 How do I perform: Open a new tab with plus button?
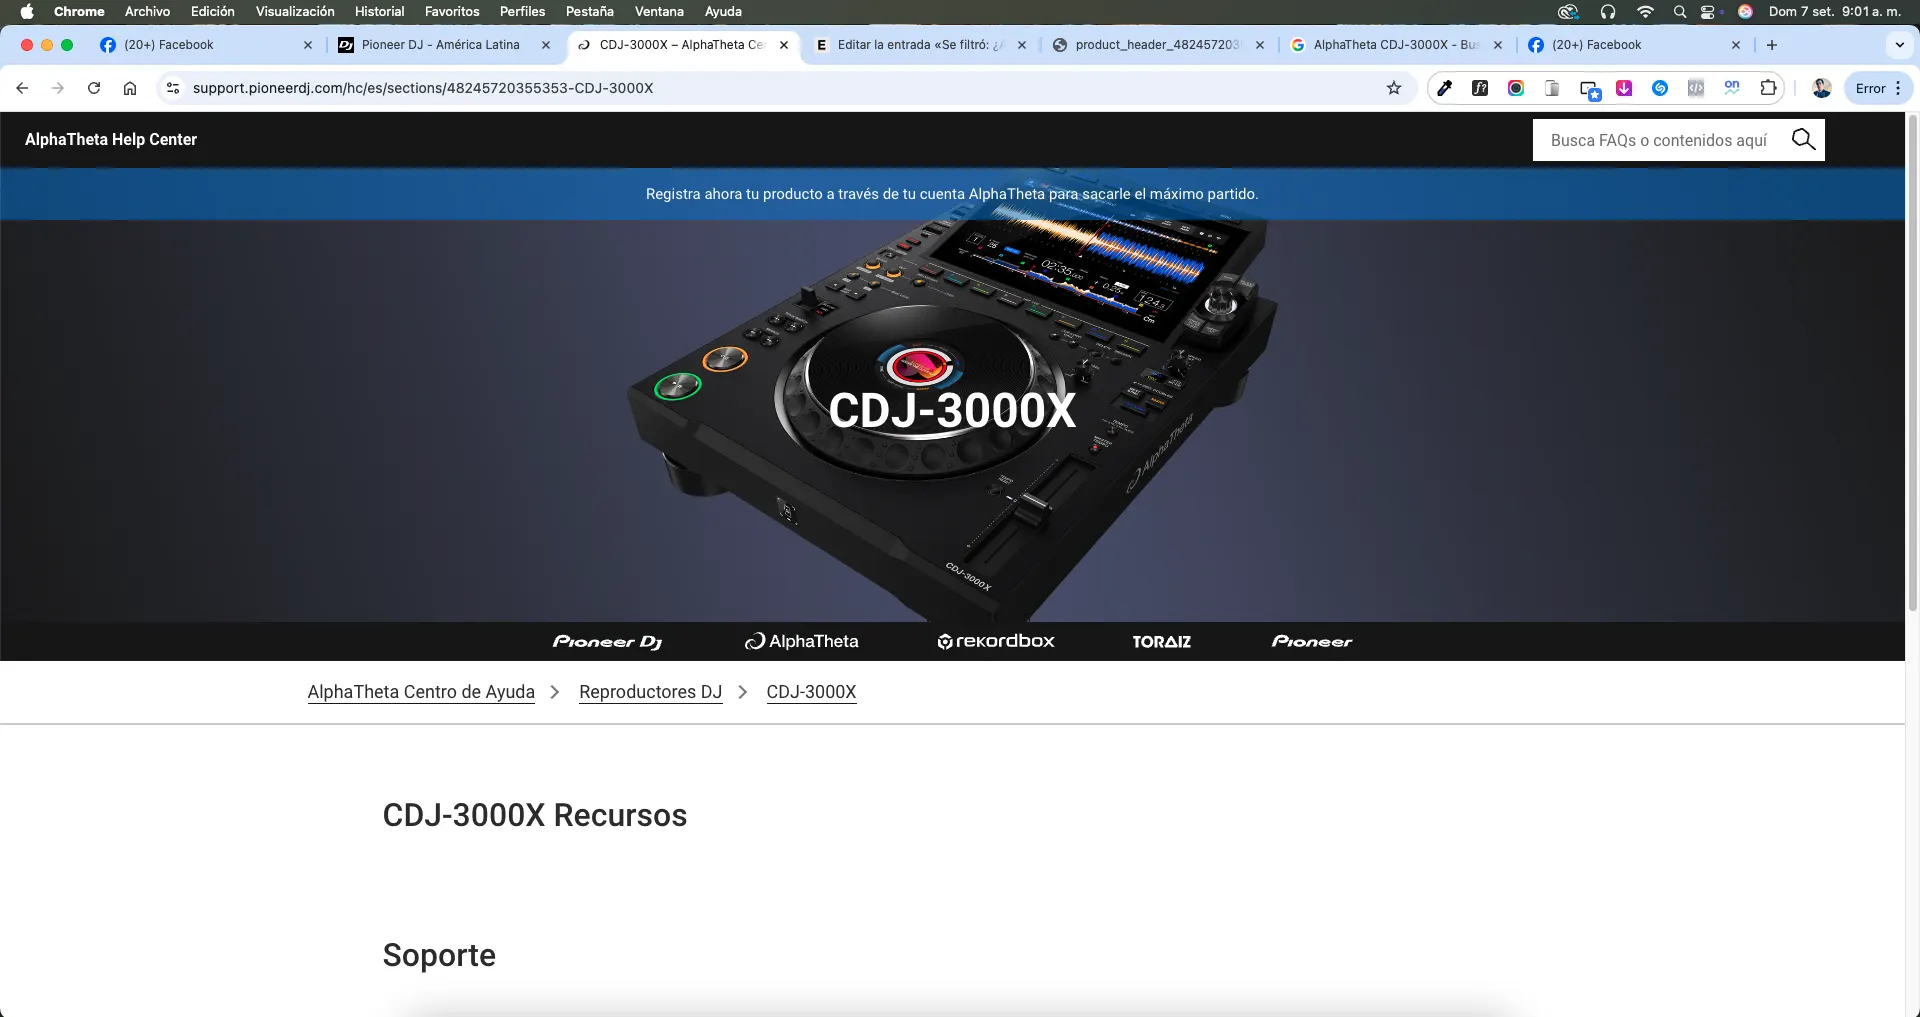click(1772, 45)
